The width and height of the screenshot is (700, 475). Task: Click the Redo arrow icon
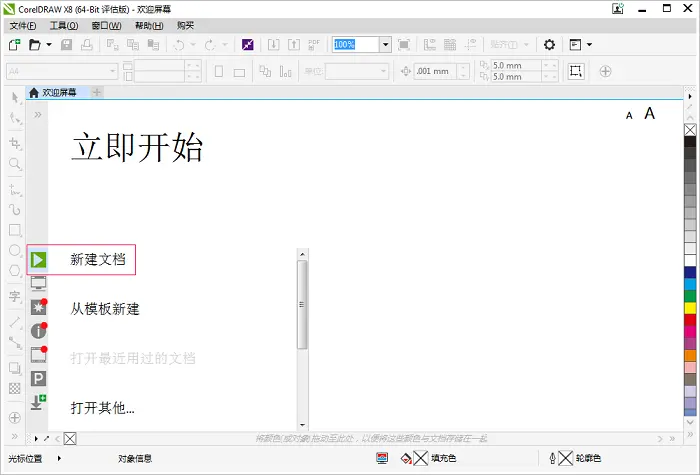pyautogui.click(x=210, y=45)
